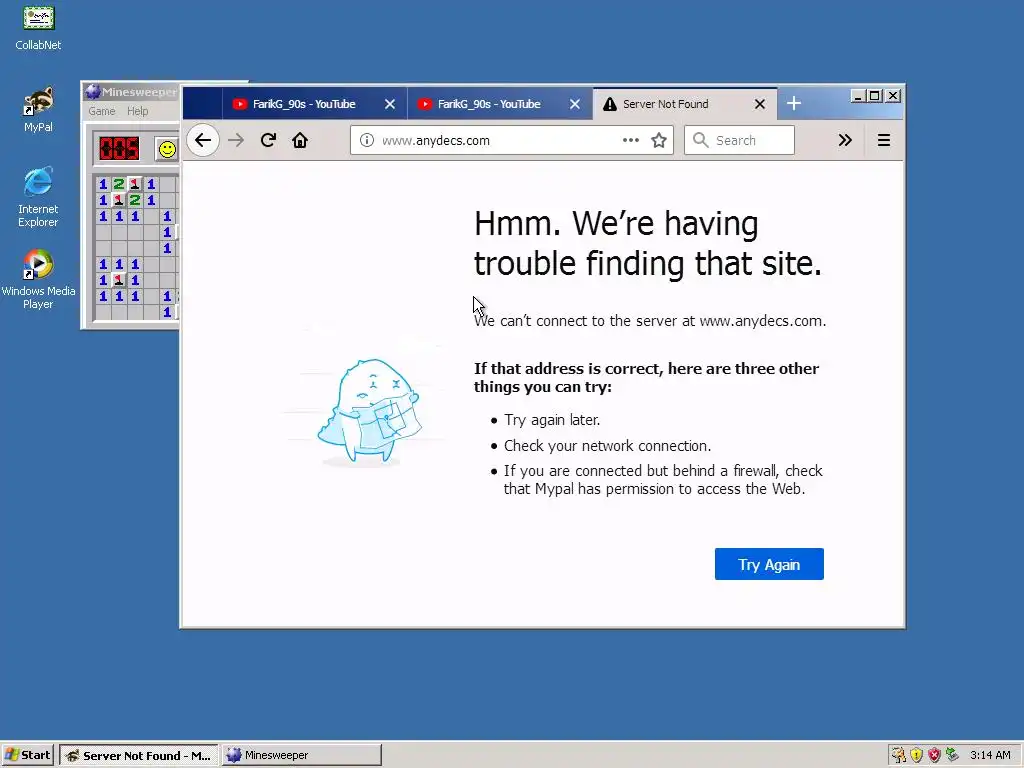Click Server Not Found taskbar button
Screen dimensions: 1024x768
(x=138, y=756)
